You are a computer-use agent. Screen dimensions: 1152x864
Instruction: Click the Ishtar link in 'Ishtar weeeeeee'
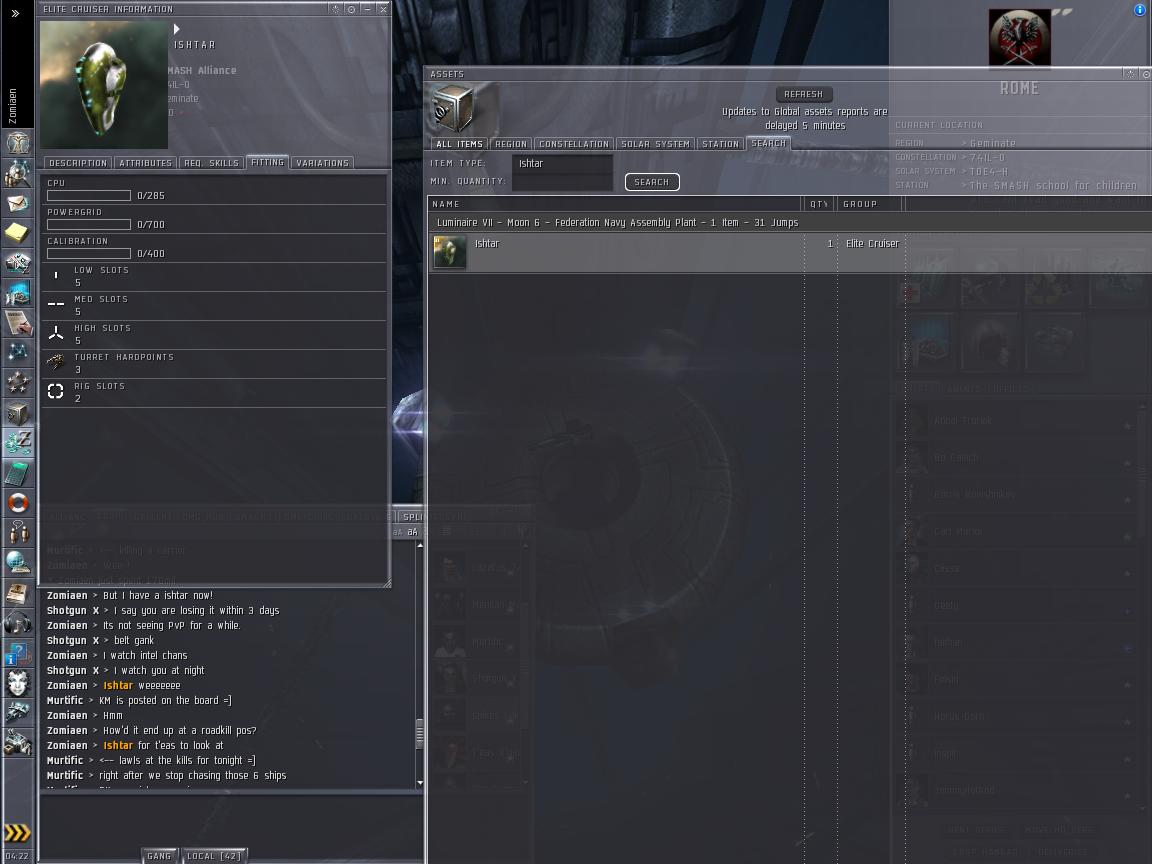(118, 685)
